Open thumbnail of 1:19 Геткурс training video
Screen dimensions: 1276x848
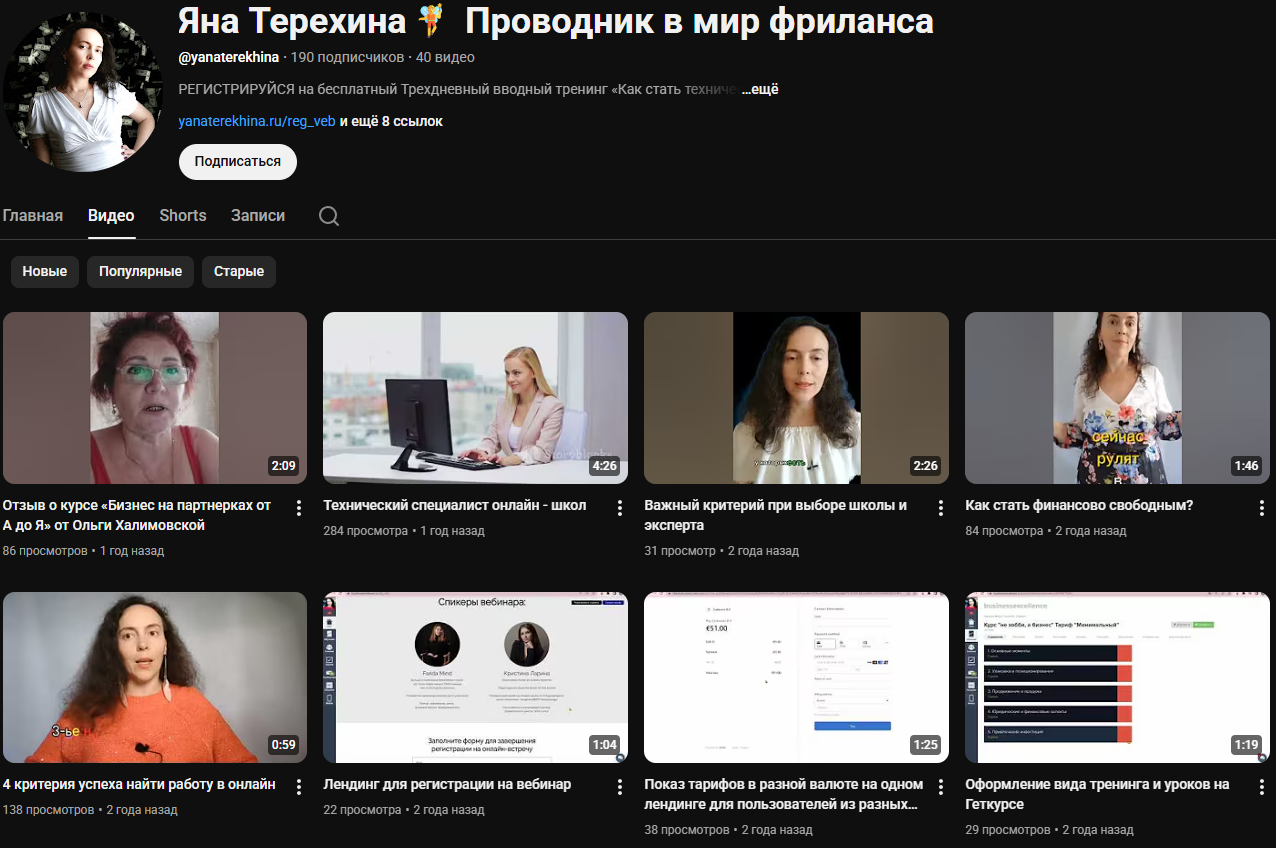tap(1117, 677)
